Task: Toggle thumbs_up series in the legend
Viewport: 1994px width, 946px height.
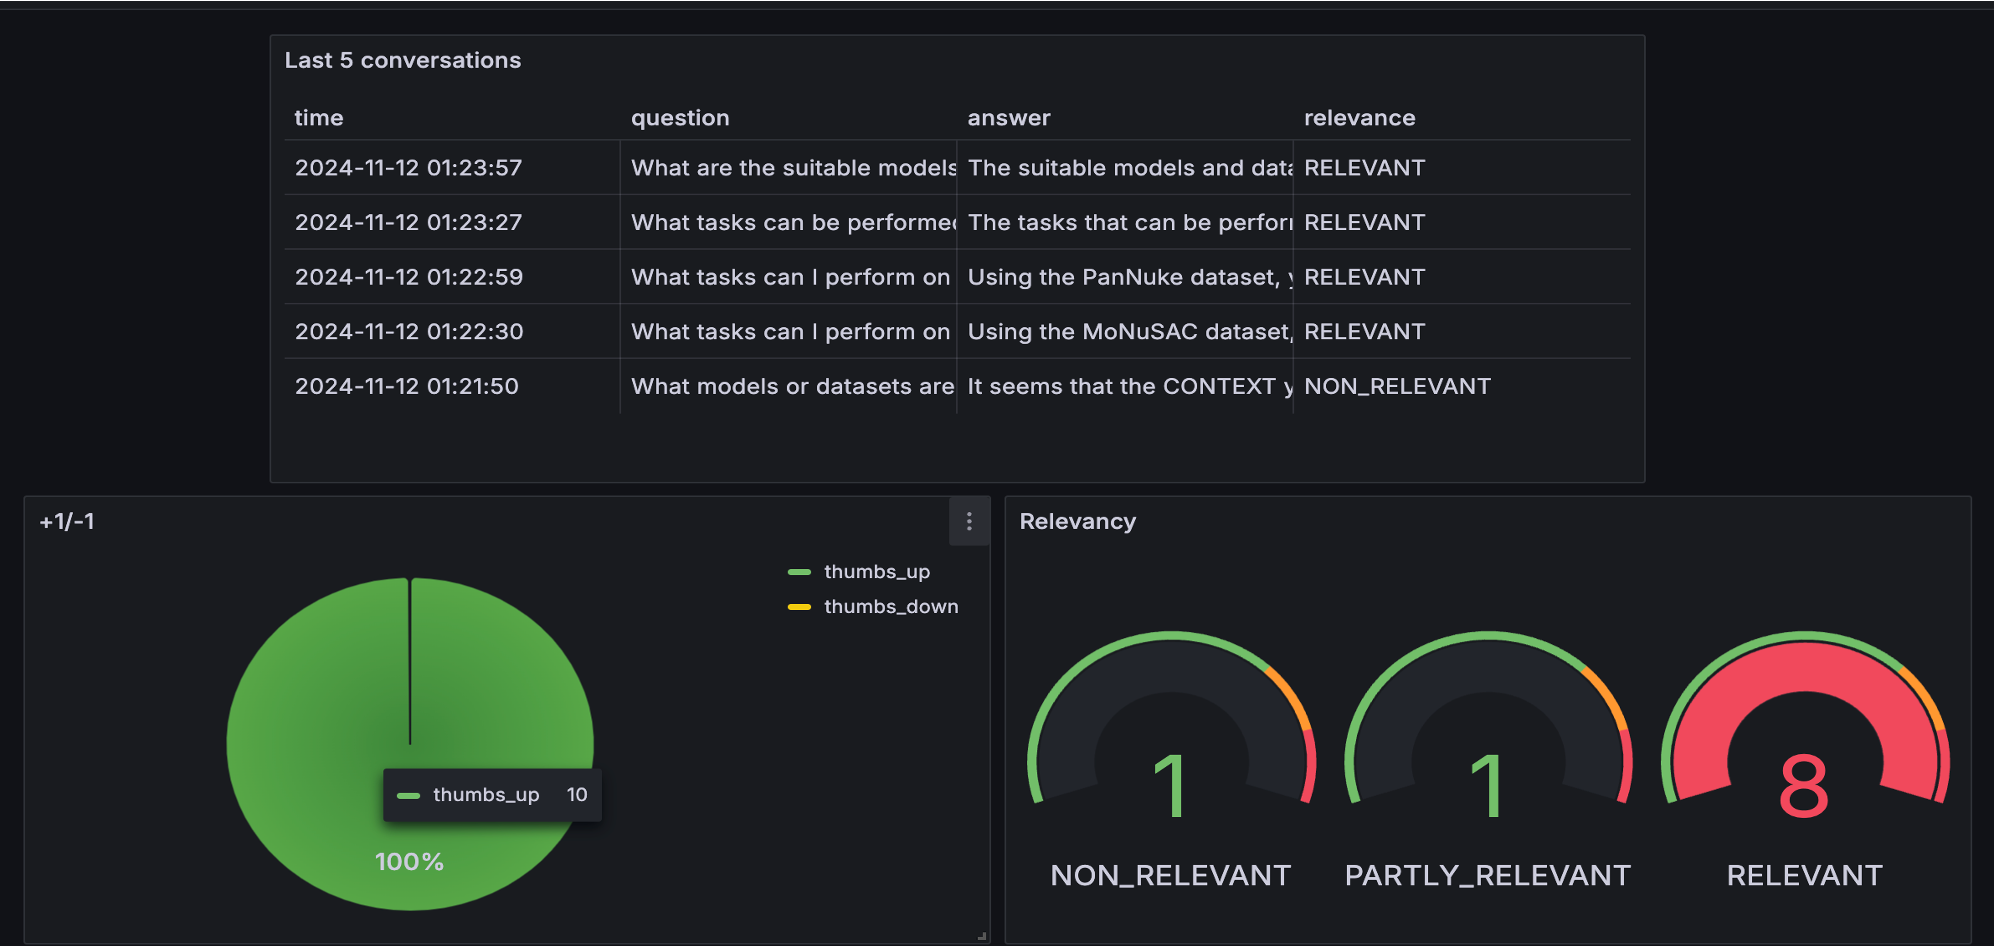Action: pyautogui.click(x=876, y=572)
